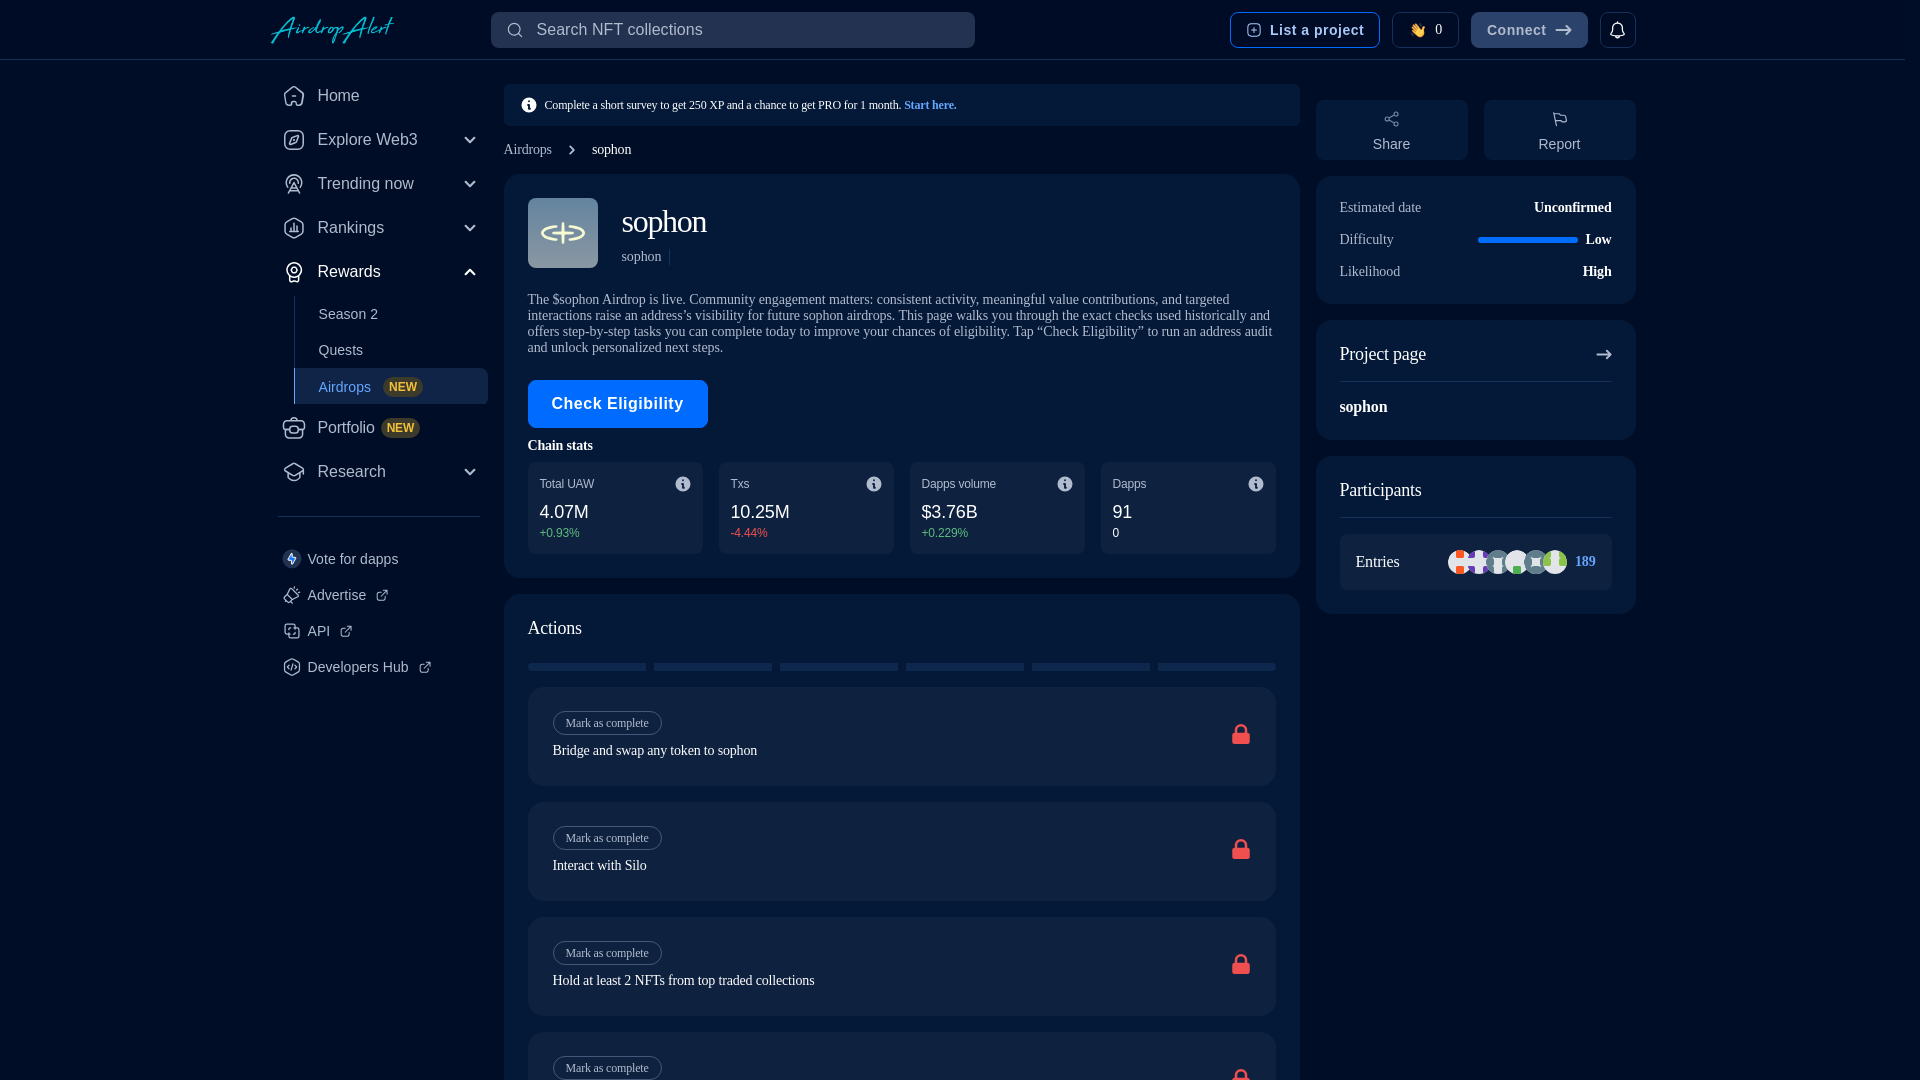Click lock icon on Bridge and swap action

pyautogui.click(x=1240, y=735)
